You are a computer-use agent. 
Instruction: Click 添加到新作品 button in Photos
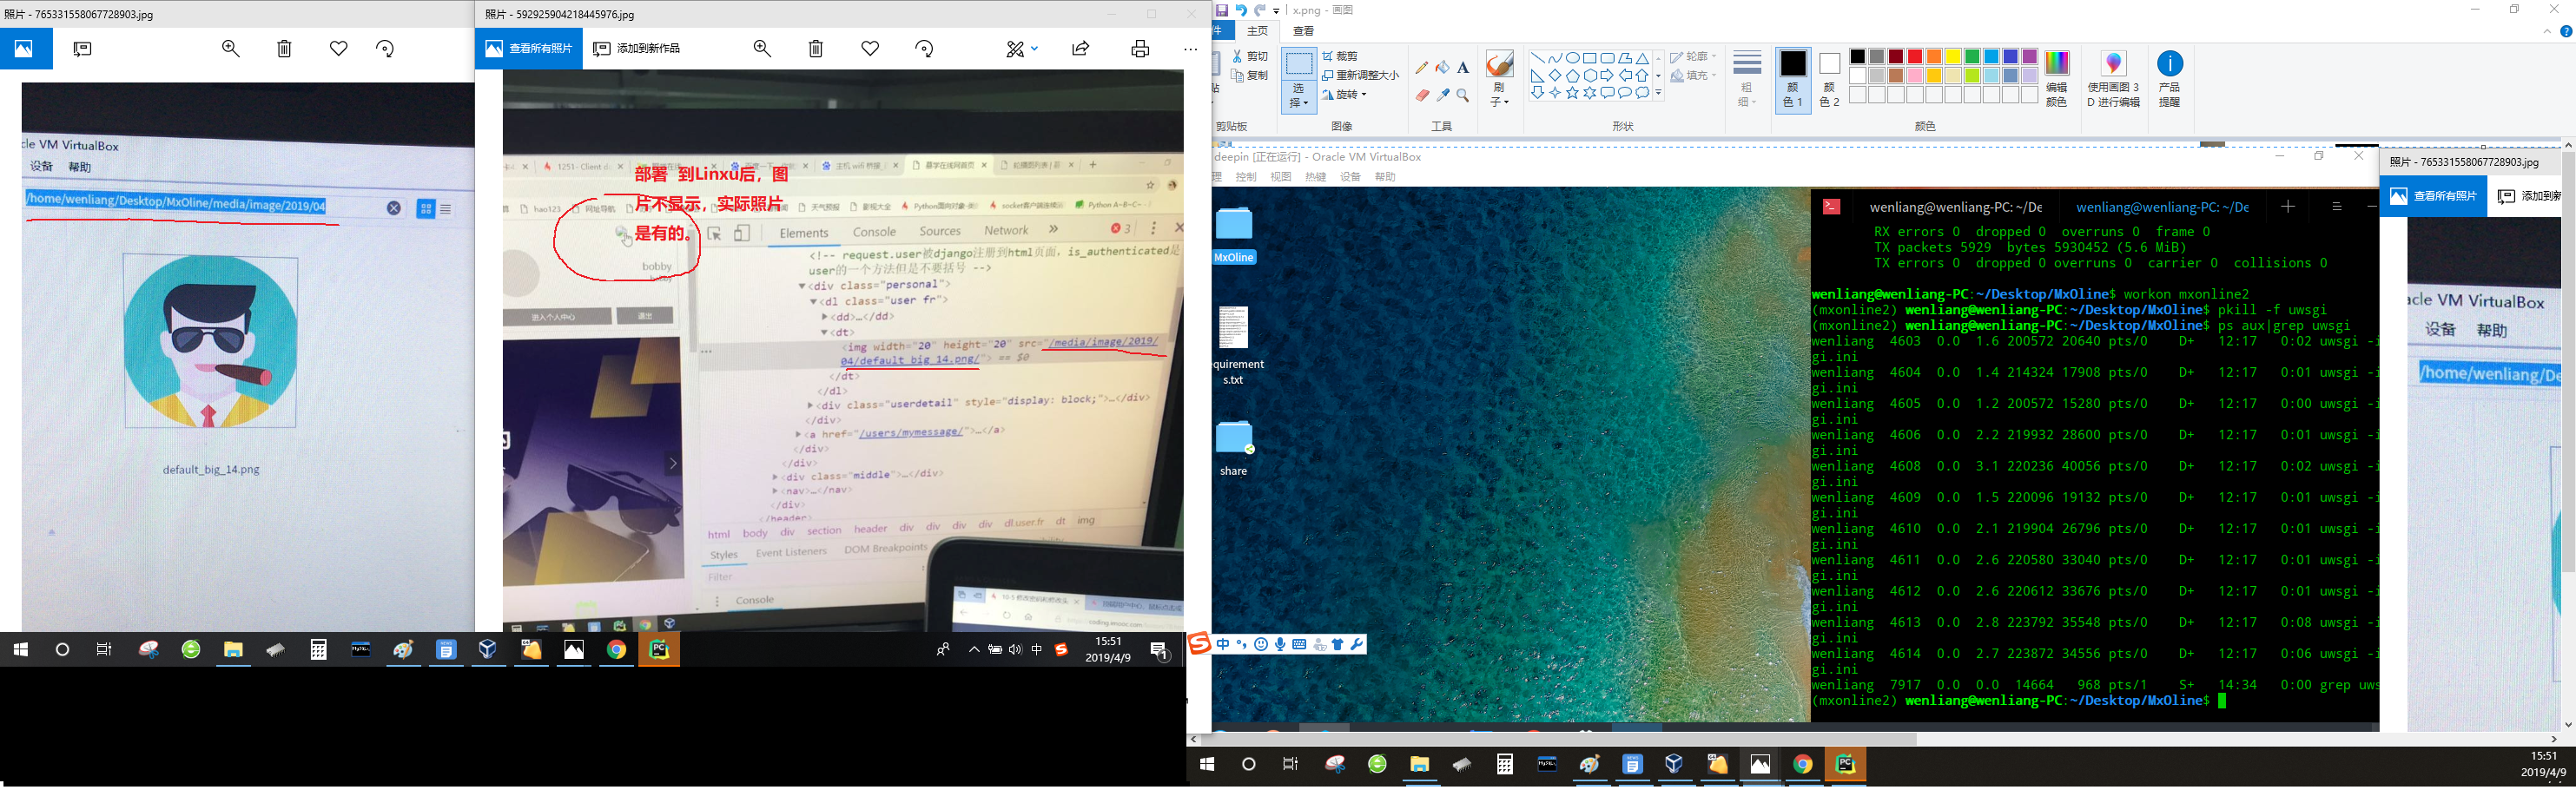637,48
